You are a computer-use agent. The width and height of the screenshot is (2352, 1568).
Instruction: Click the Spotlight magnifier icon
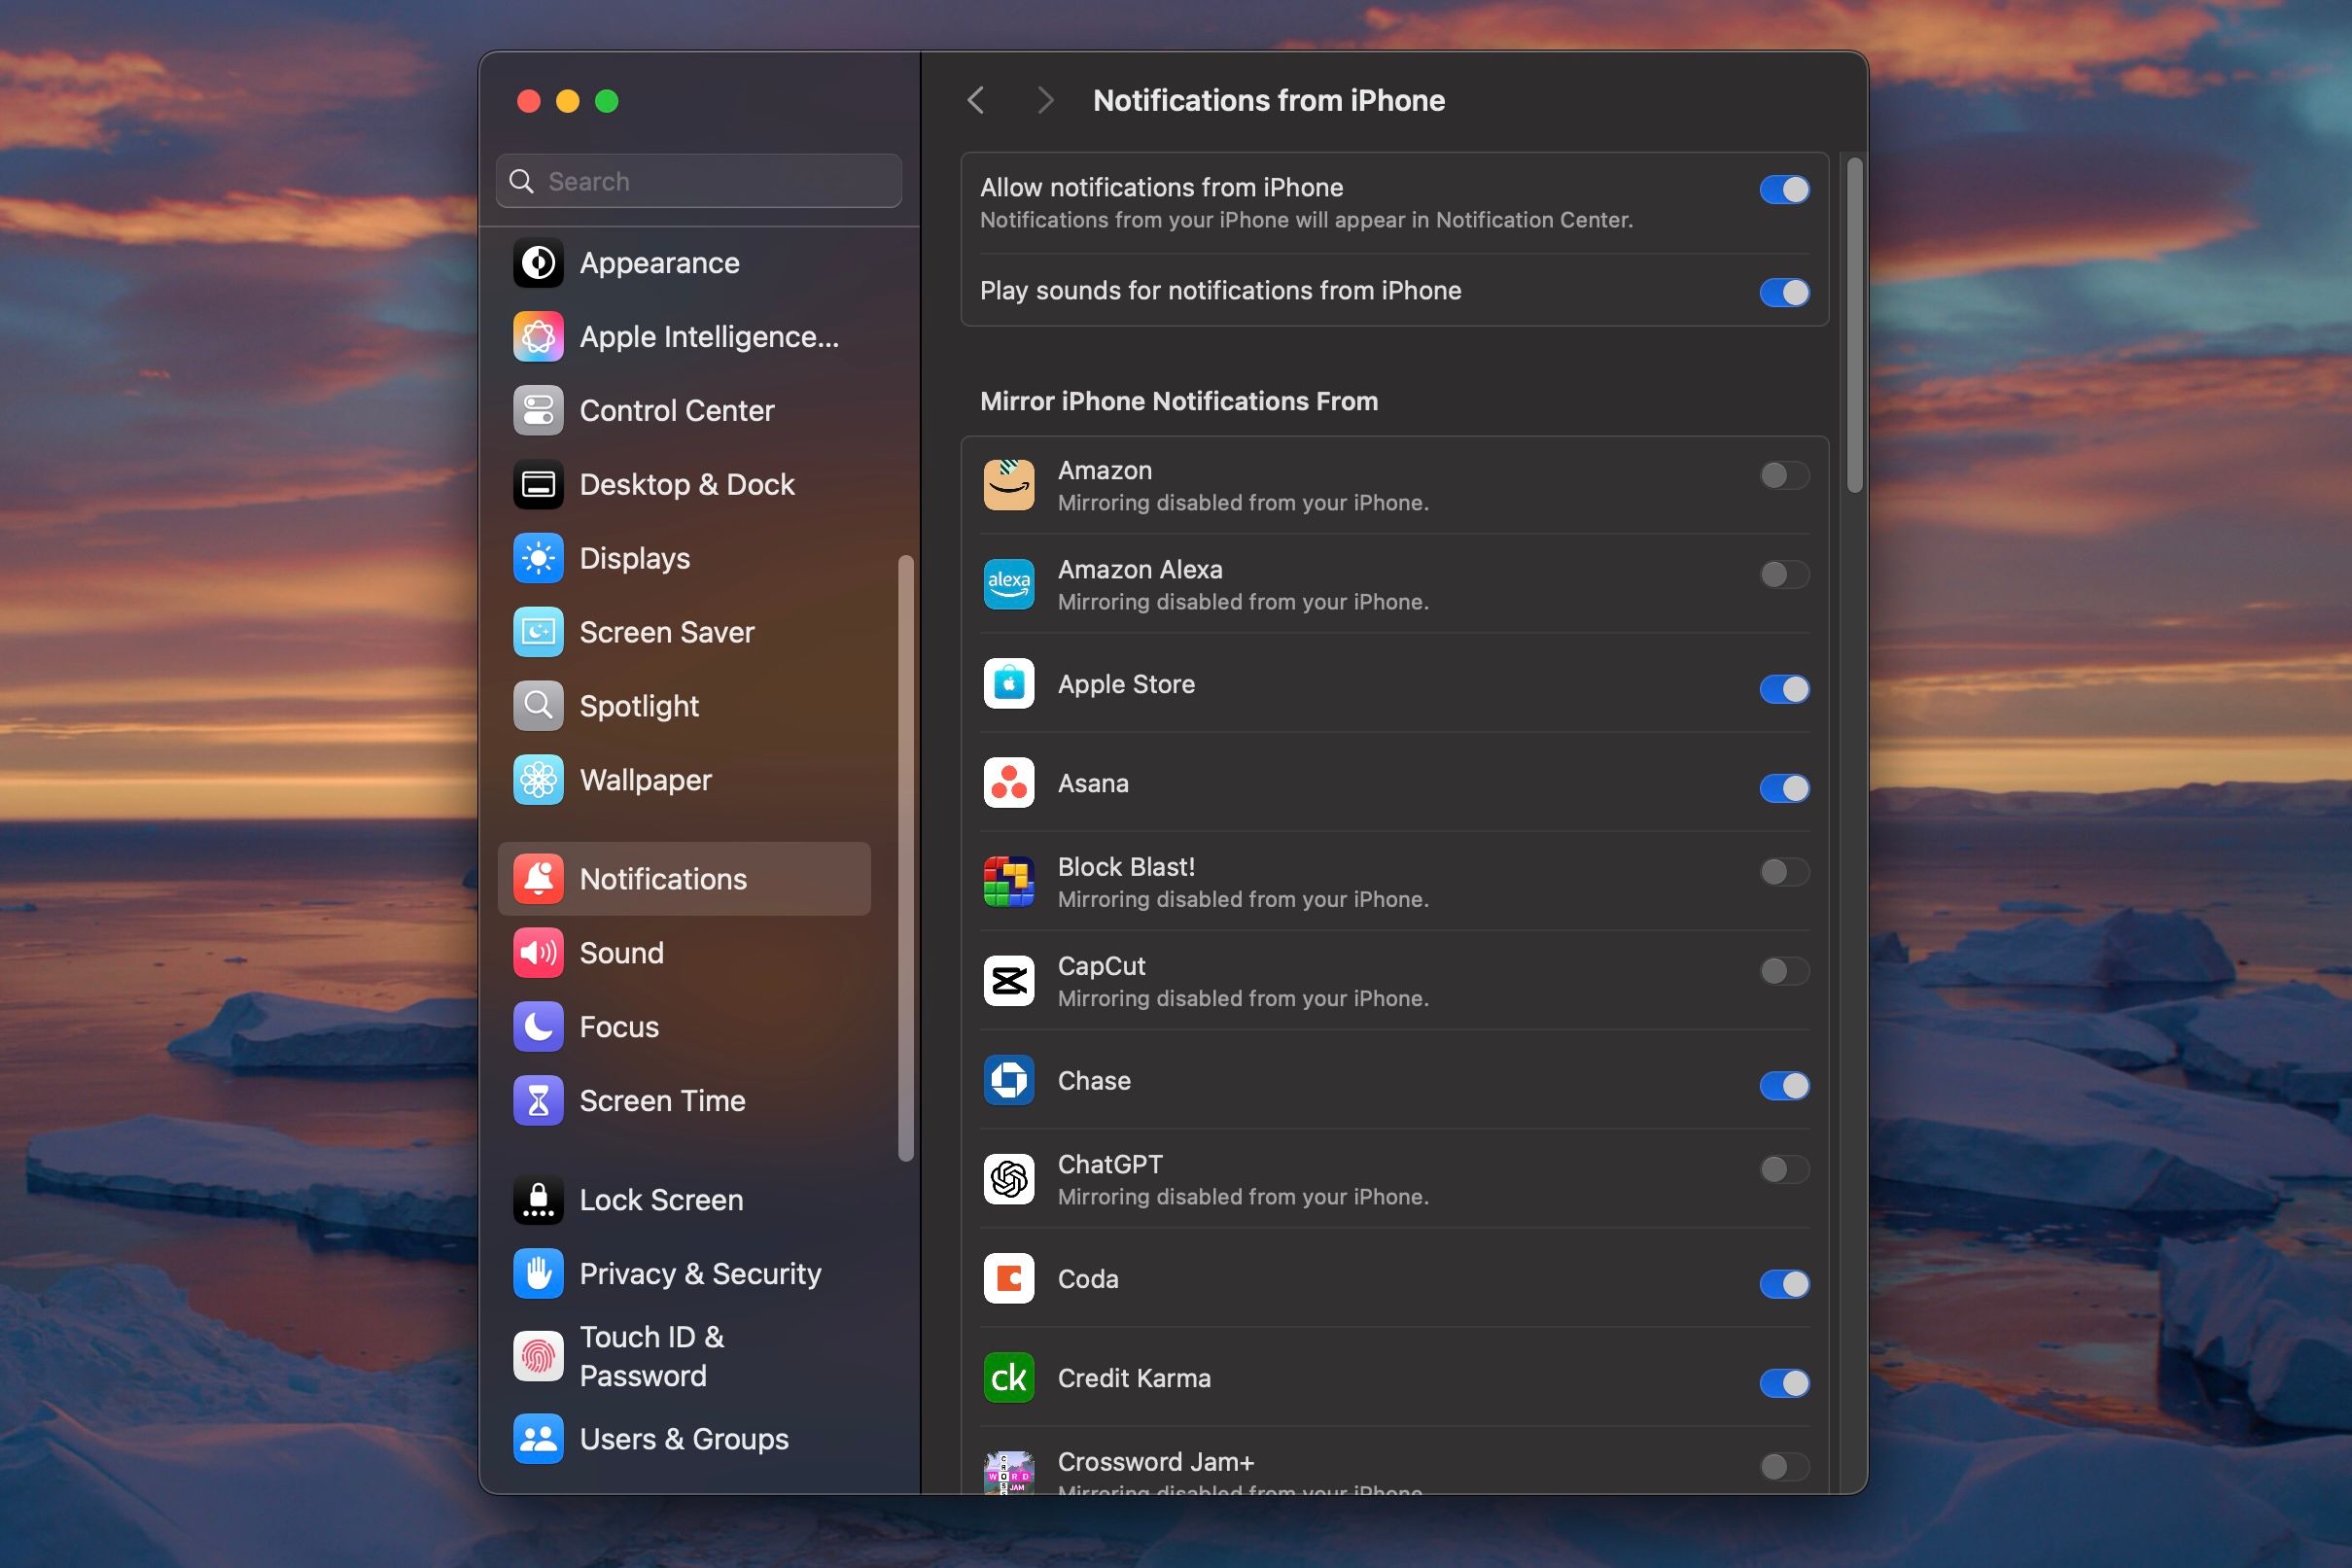(x=538, y=707)
